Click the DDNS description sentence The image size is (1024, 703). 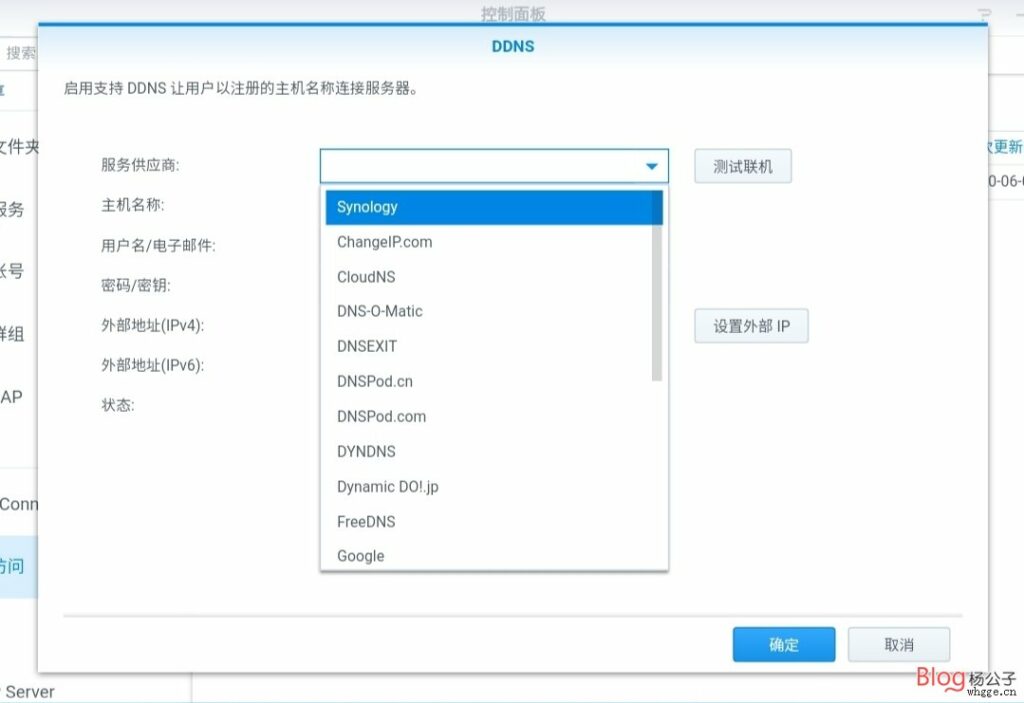240,88
